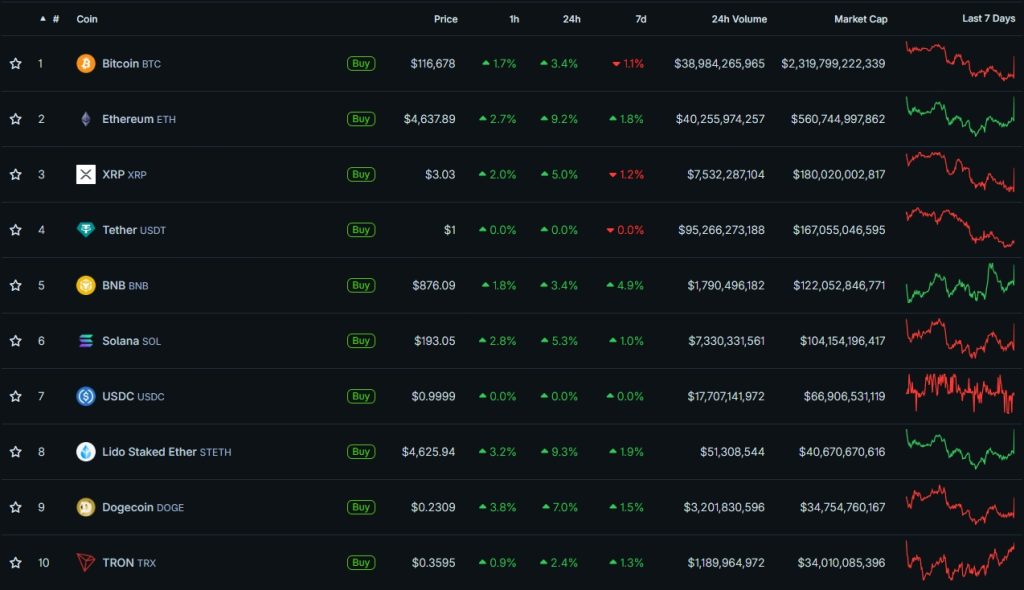The image size is (1024, 590).
Task: Click the Tether USDT coin logo
Action: pyautogui.click(x=88, y=229)
